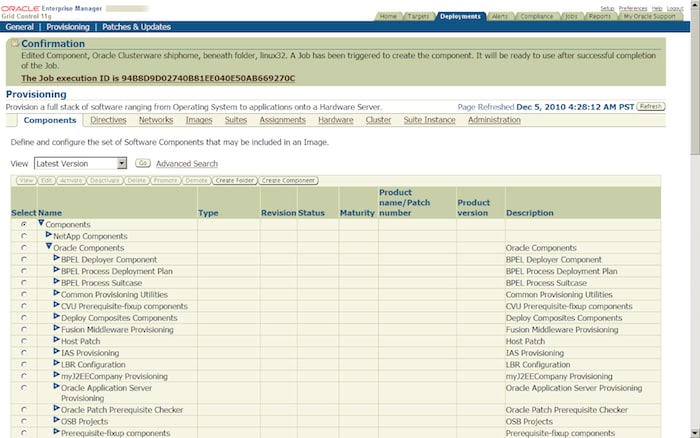Image resolution: width=700 pixels, height=438 pixels.
Task: Click the Create Component button
Action: tap(288, 180)
